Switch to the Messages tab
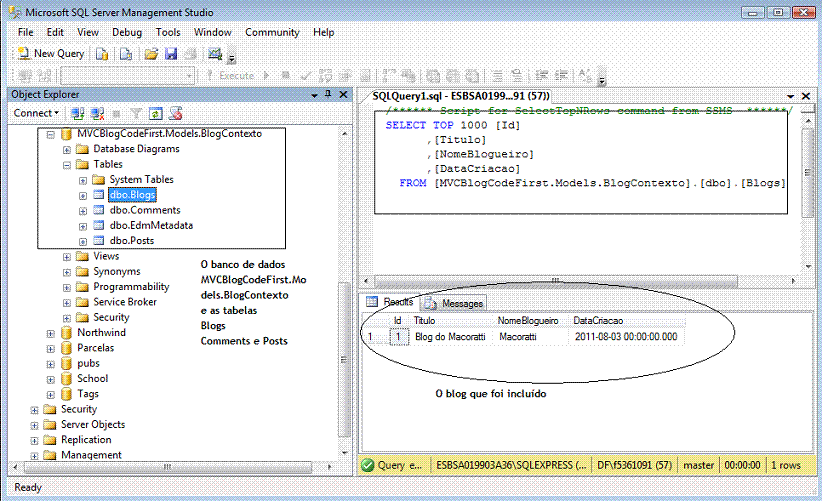 (454, 303)
